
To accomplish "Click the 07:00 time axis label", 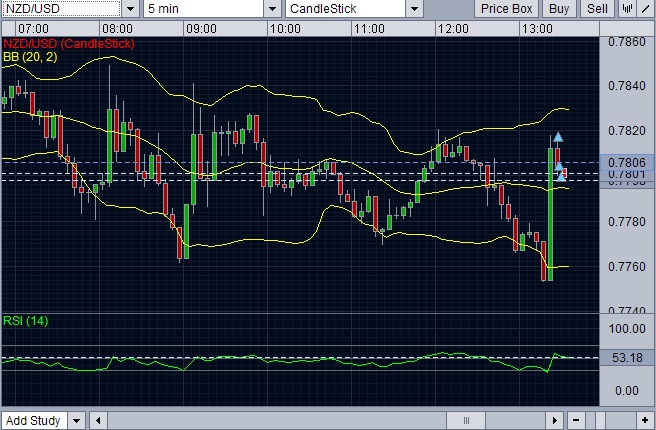I will [33, 29].
